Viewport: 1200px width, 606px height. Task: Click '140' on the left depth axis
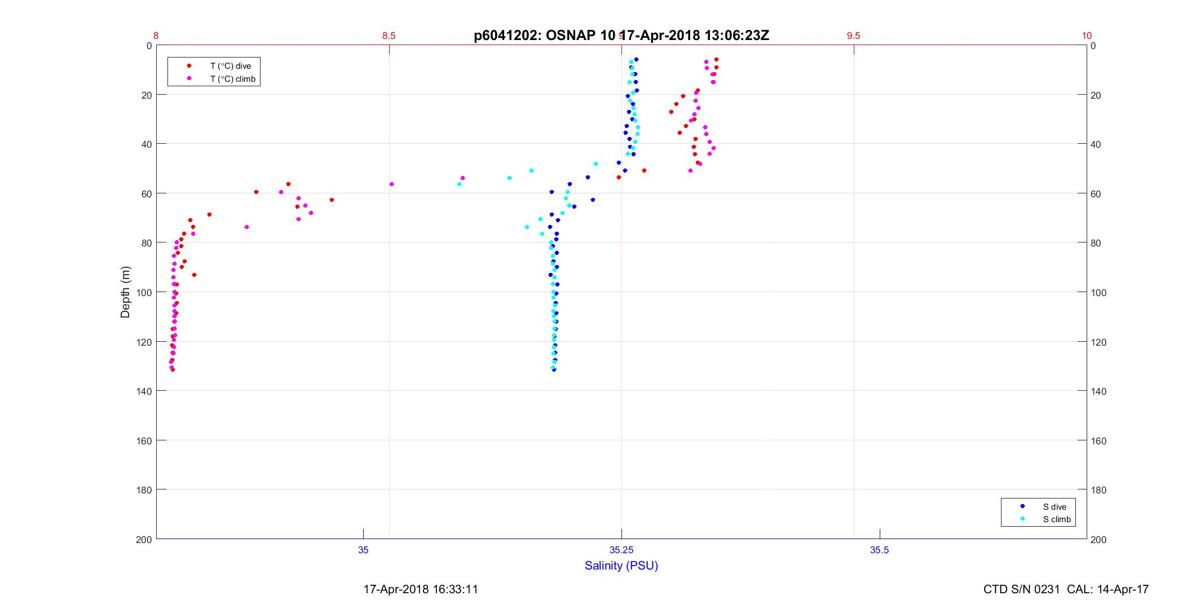point(144,391)
